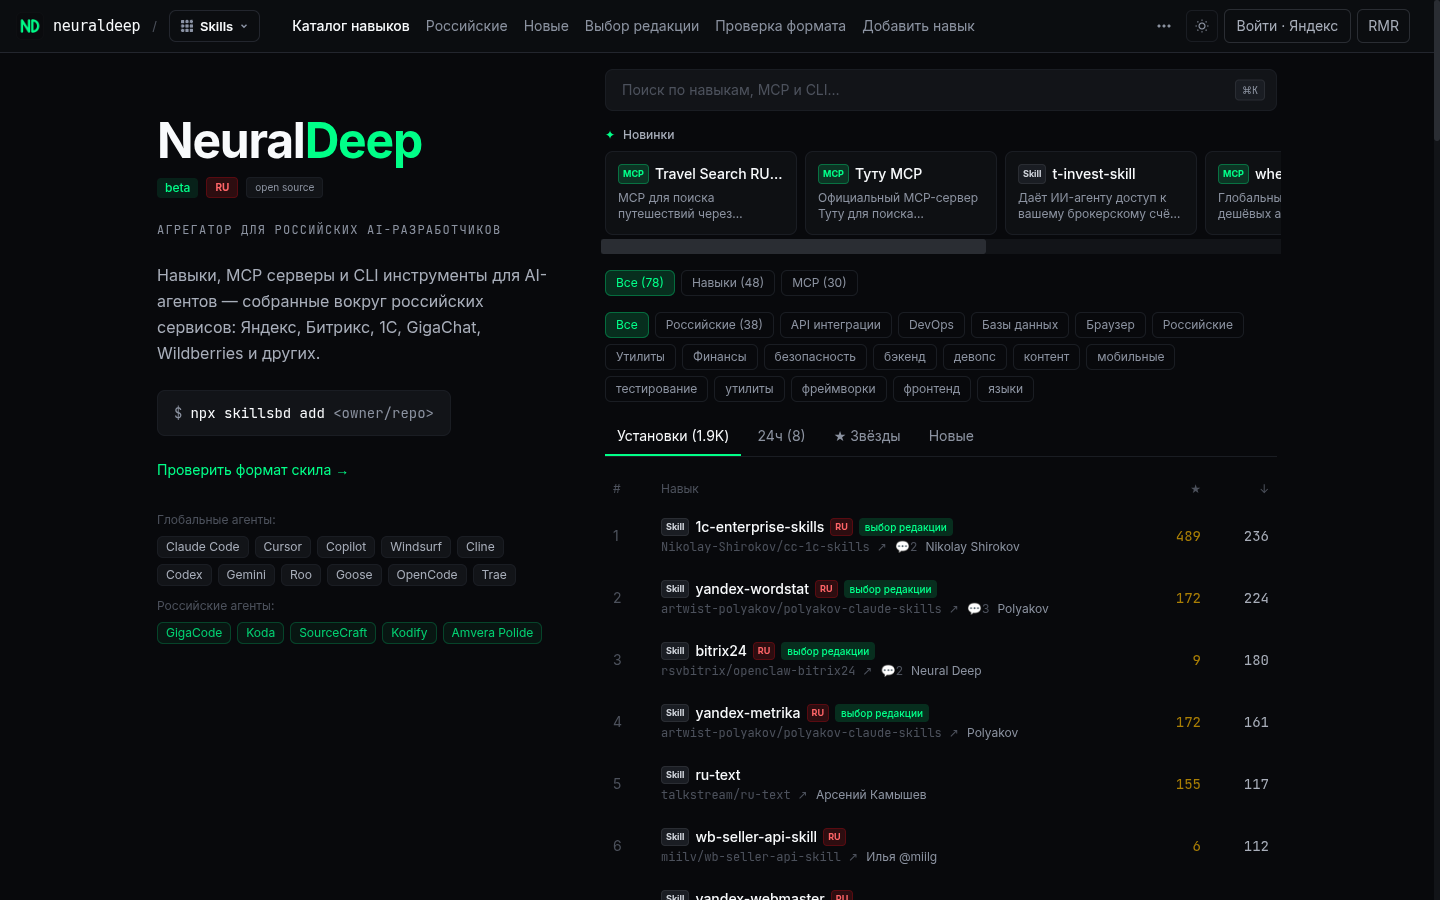Click comments icon on 1c-enterprise-skills row
The width and height of the screenshot is (1440, 900).
(906, 547)
